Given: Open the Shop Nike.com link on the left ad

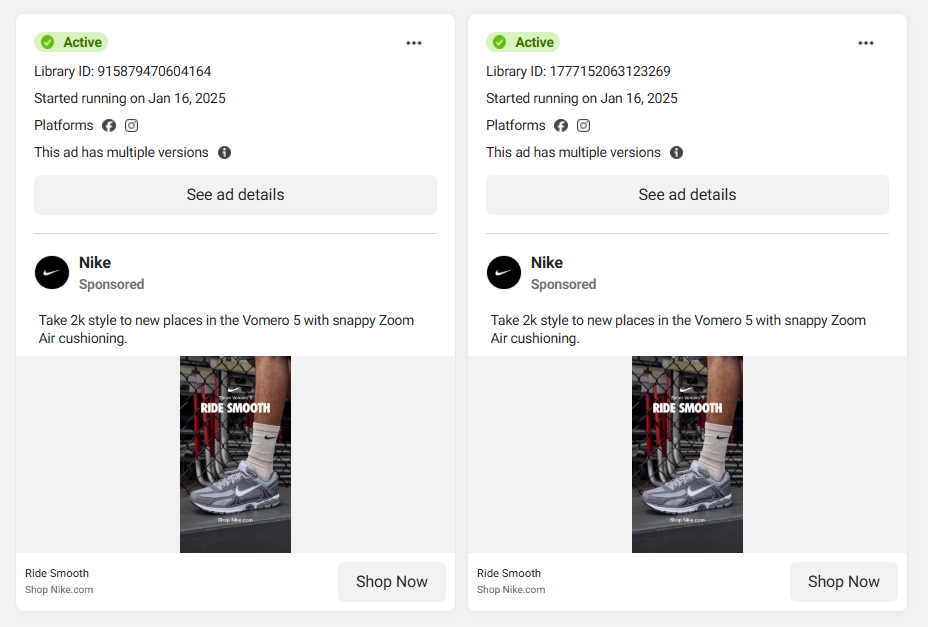Looking at the screenshot, I should click(x=58, y=590).
